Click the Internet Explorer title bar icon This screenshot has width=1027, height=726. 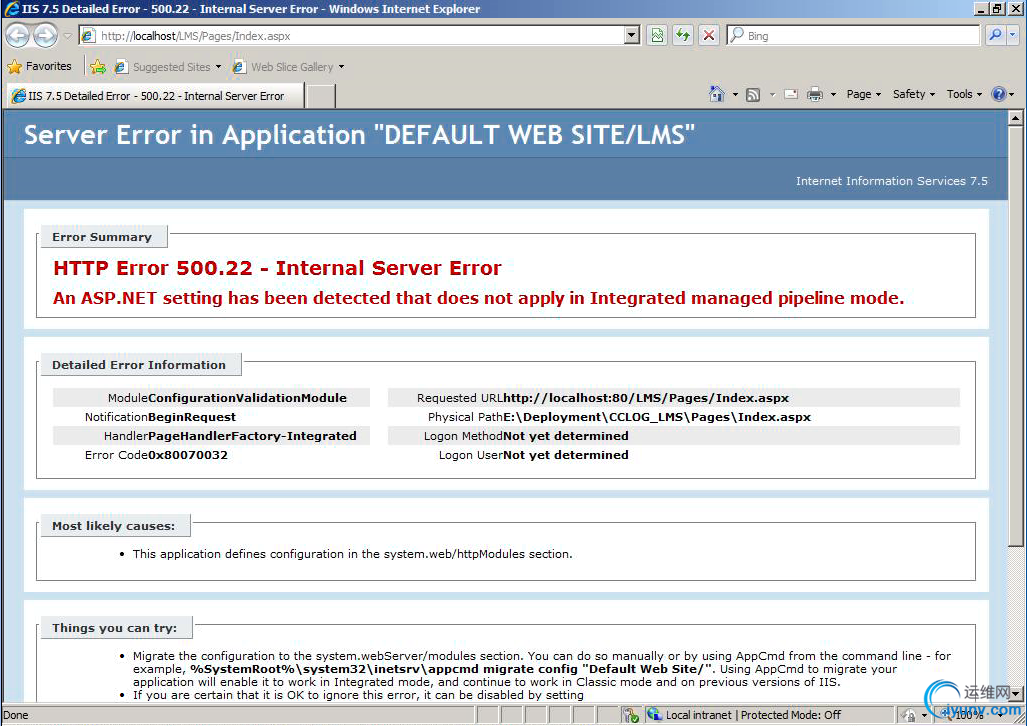pyautogui.click(x=11, y=9)
